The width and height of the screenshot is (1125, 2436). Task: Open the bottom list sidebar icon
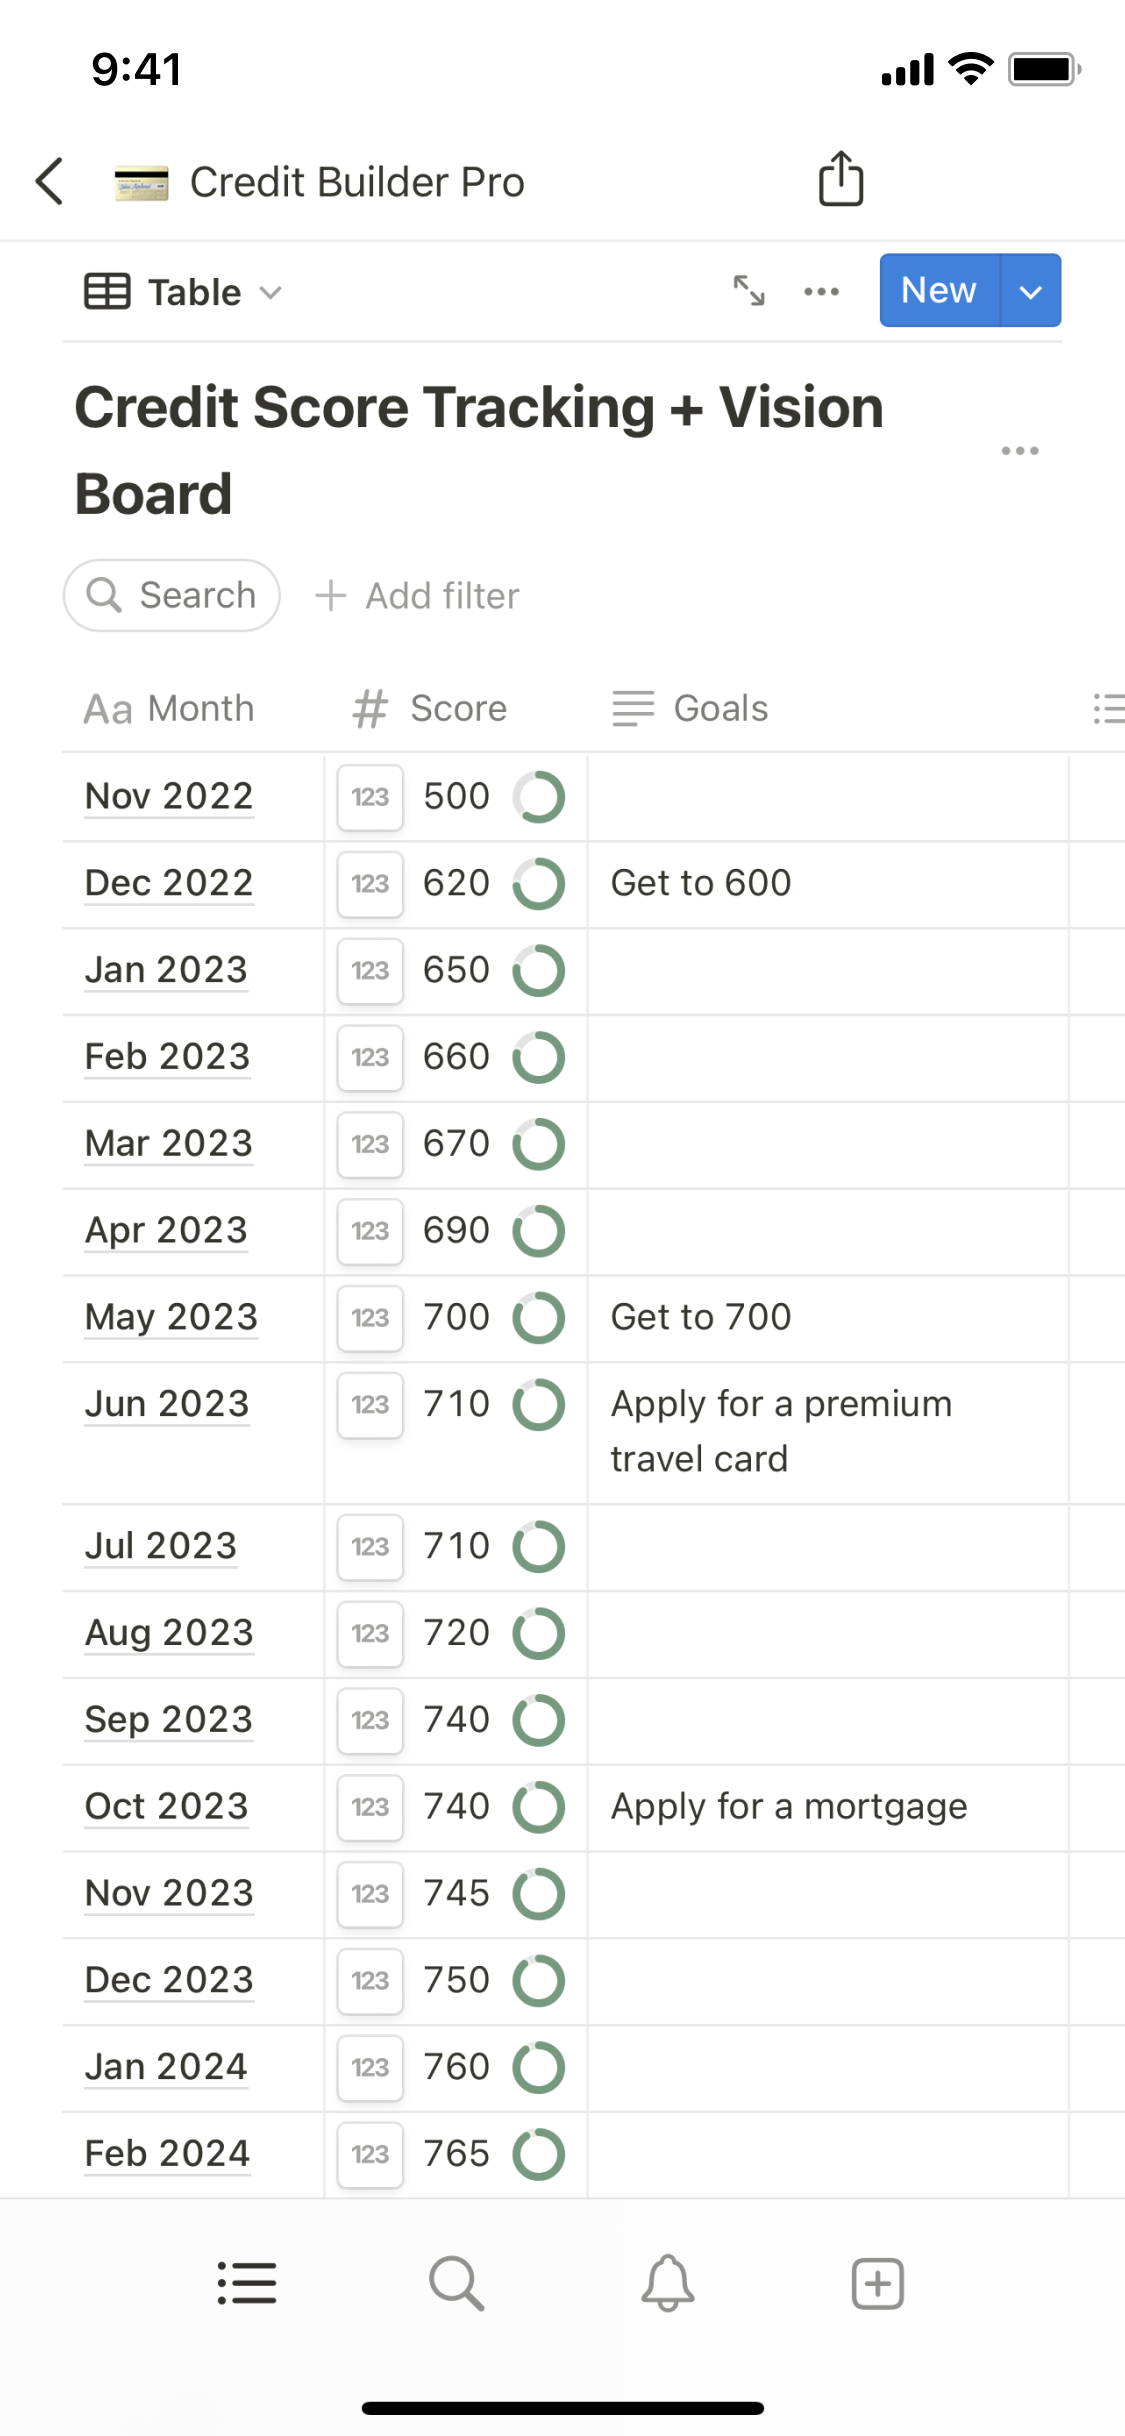[x=247, y=2284]
